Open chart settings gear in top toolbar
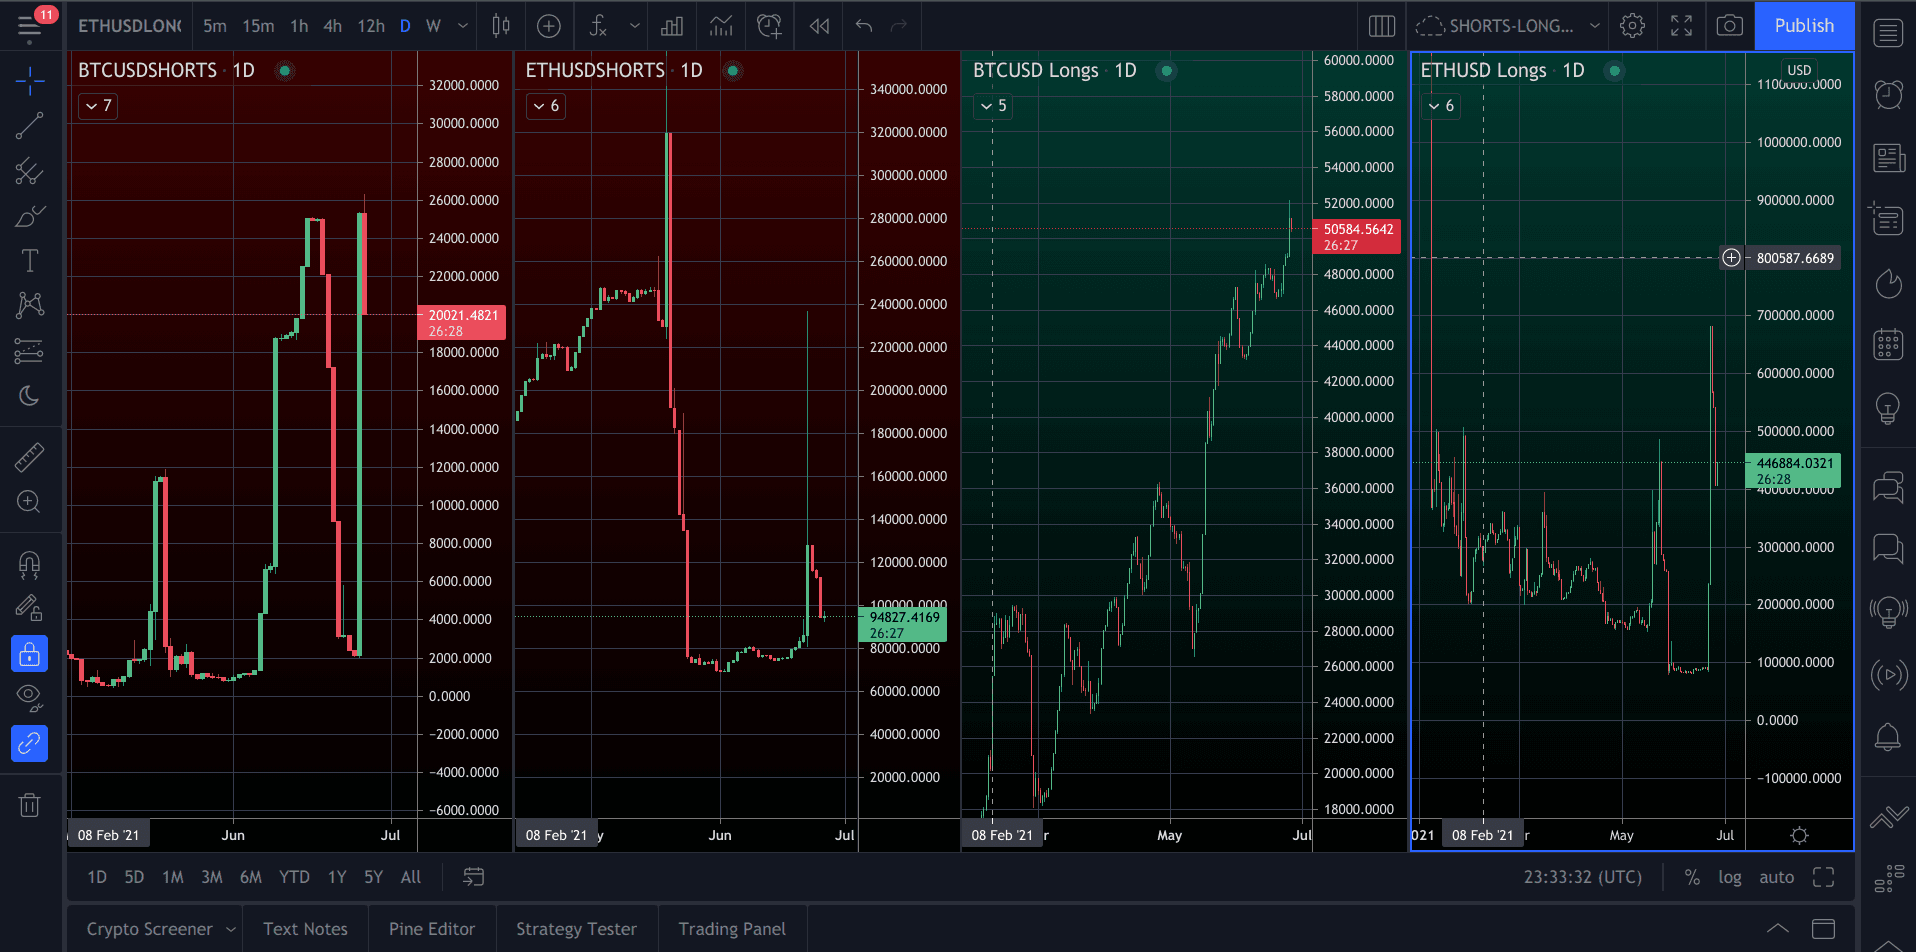The height and width of the screenshot is (952, 1916). click(1632, 26)
